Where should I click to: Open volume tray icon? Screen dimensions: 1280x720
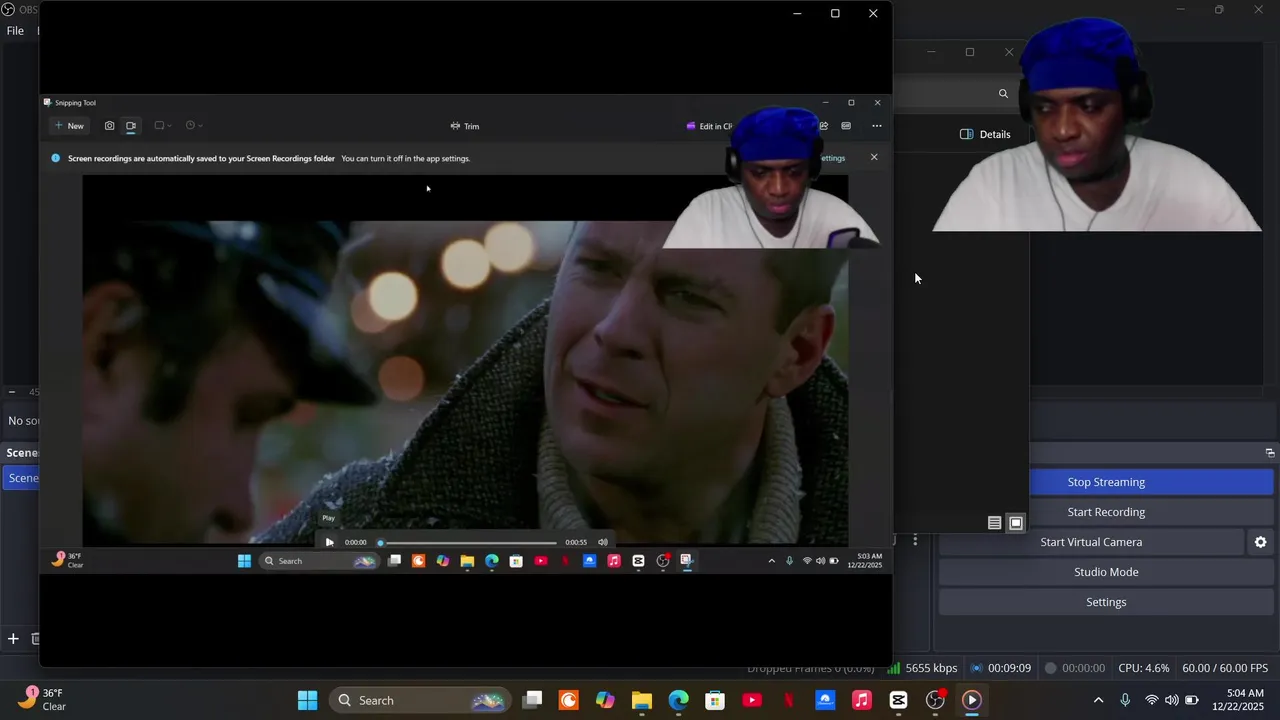[1172, 700]
